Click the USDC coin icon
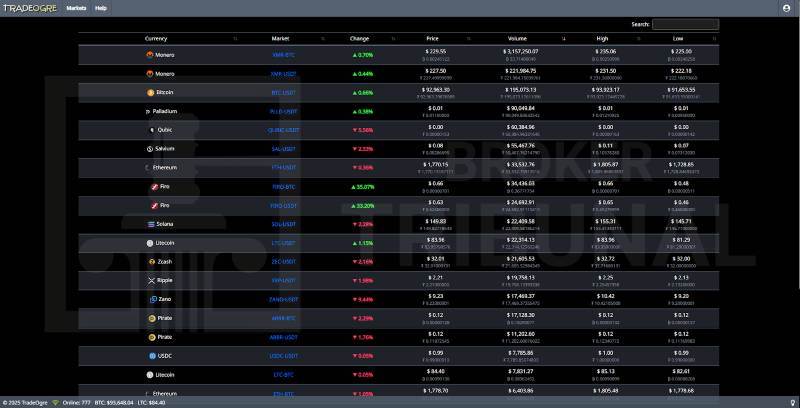The height and width of the screenshot is (408, 800). [x=152, y=356]
